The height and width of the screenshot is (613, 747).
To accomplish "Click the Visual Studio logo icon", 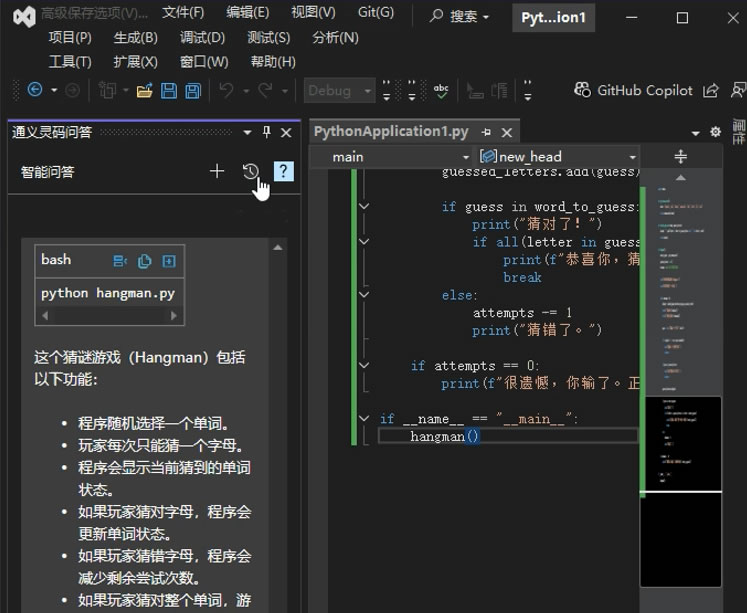I will coord(24,18).
